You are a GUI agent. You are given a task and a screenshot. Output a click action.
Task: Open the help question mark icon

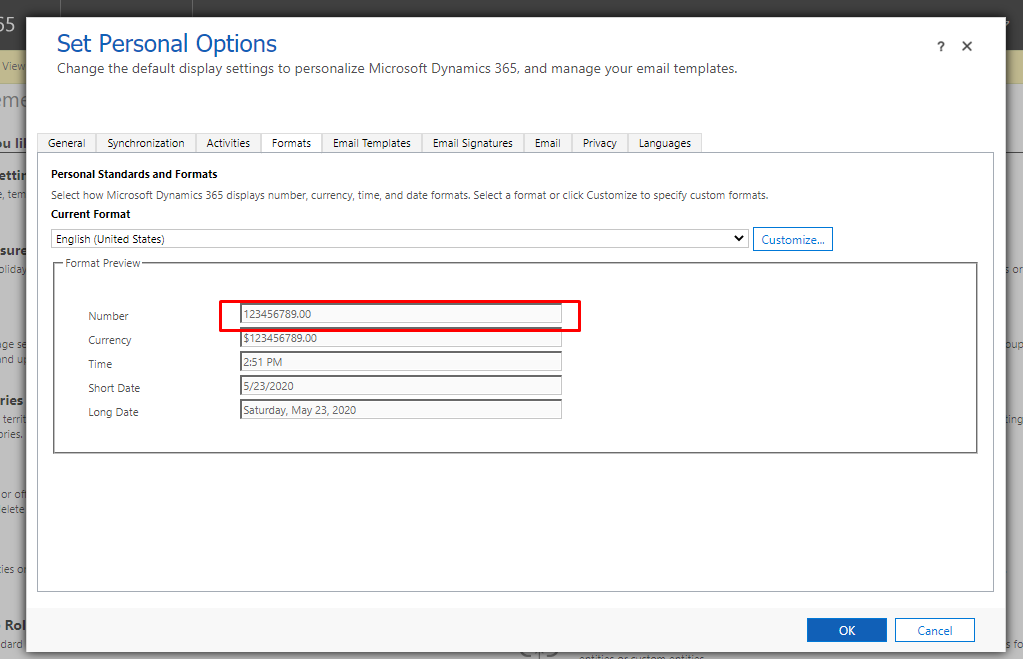pyautogui.click(x=940, y=46)
